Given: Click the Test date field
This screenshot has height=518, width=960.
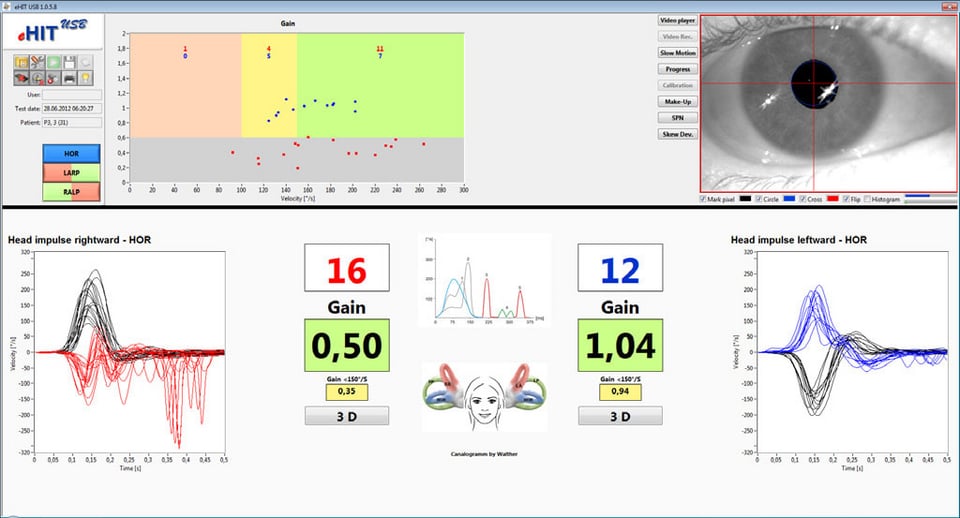Looking at the screenshot, I should (x=72, y=108).
